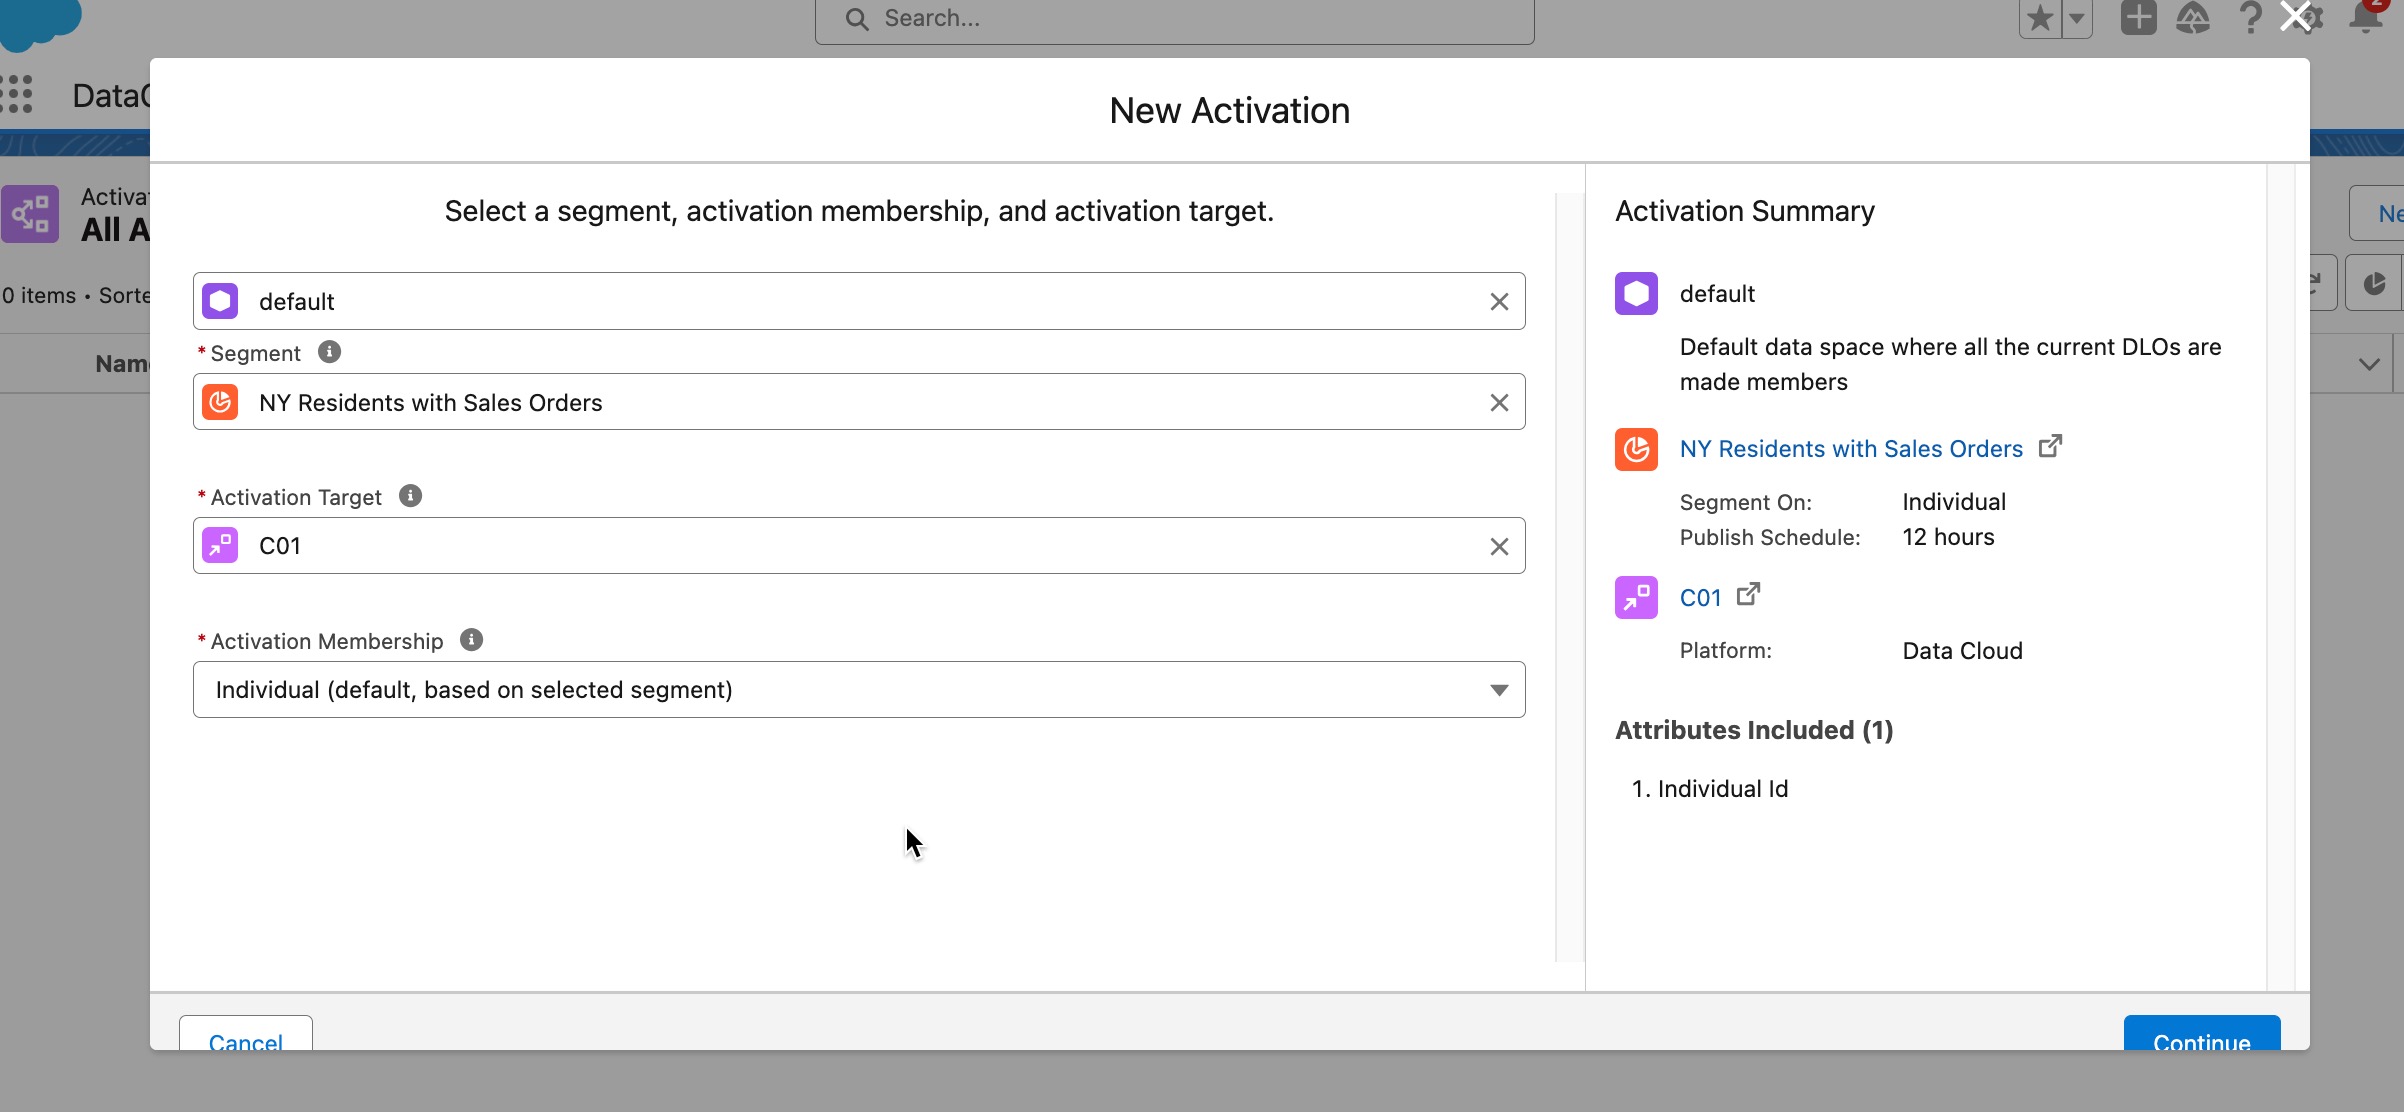
Task: Click activation target icon in summary
Action: tap(1636, 598)
